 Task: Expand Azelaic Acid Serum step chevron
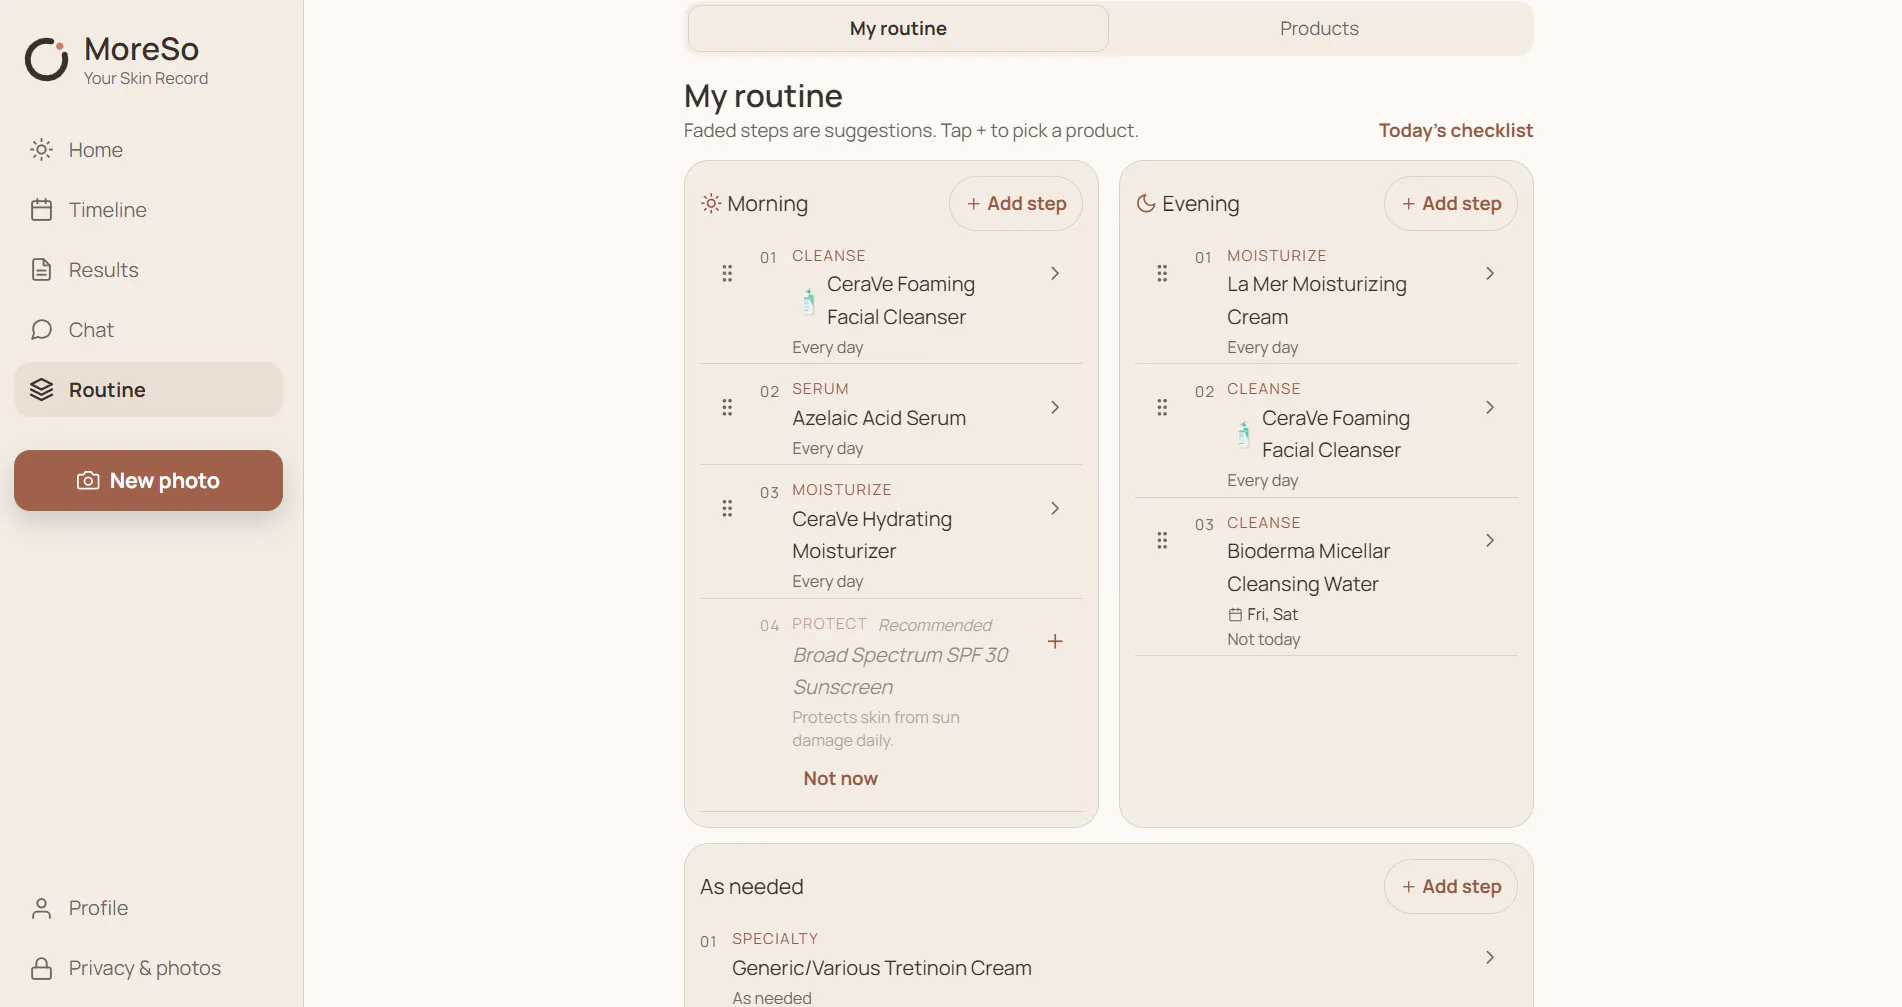1055,407
